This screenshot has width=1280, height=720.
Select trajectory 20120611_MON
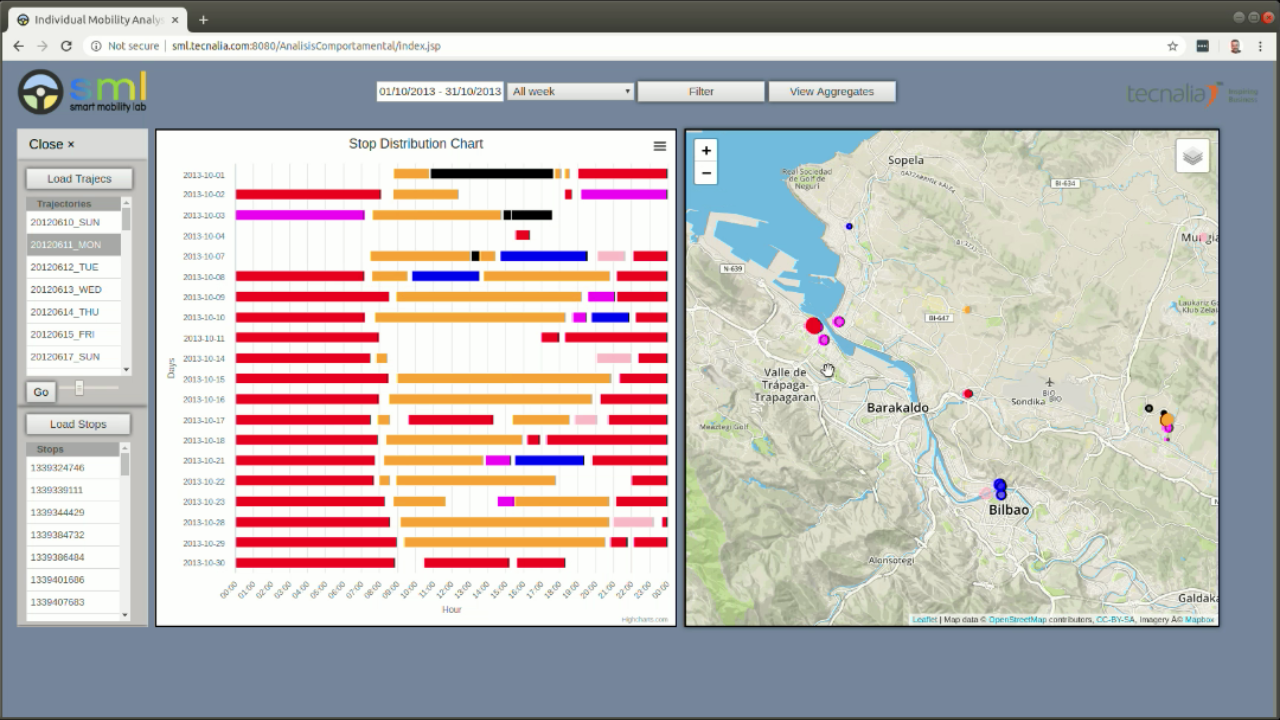tap(73, 245)
